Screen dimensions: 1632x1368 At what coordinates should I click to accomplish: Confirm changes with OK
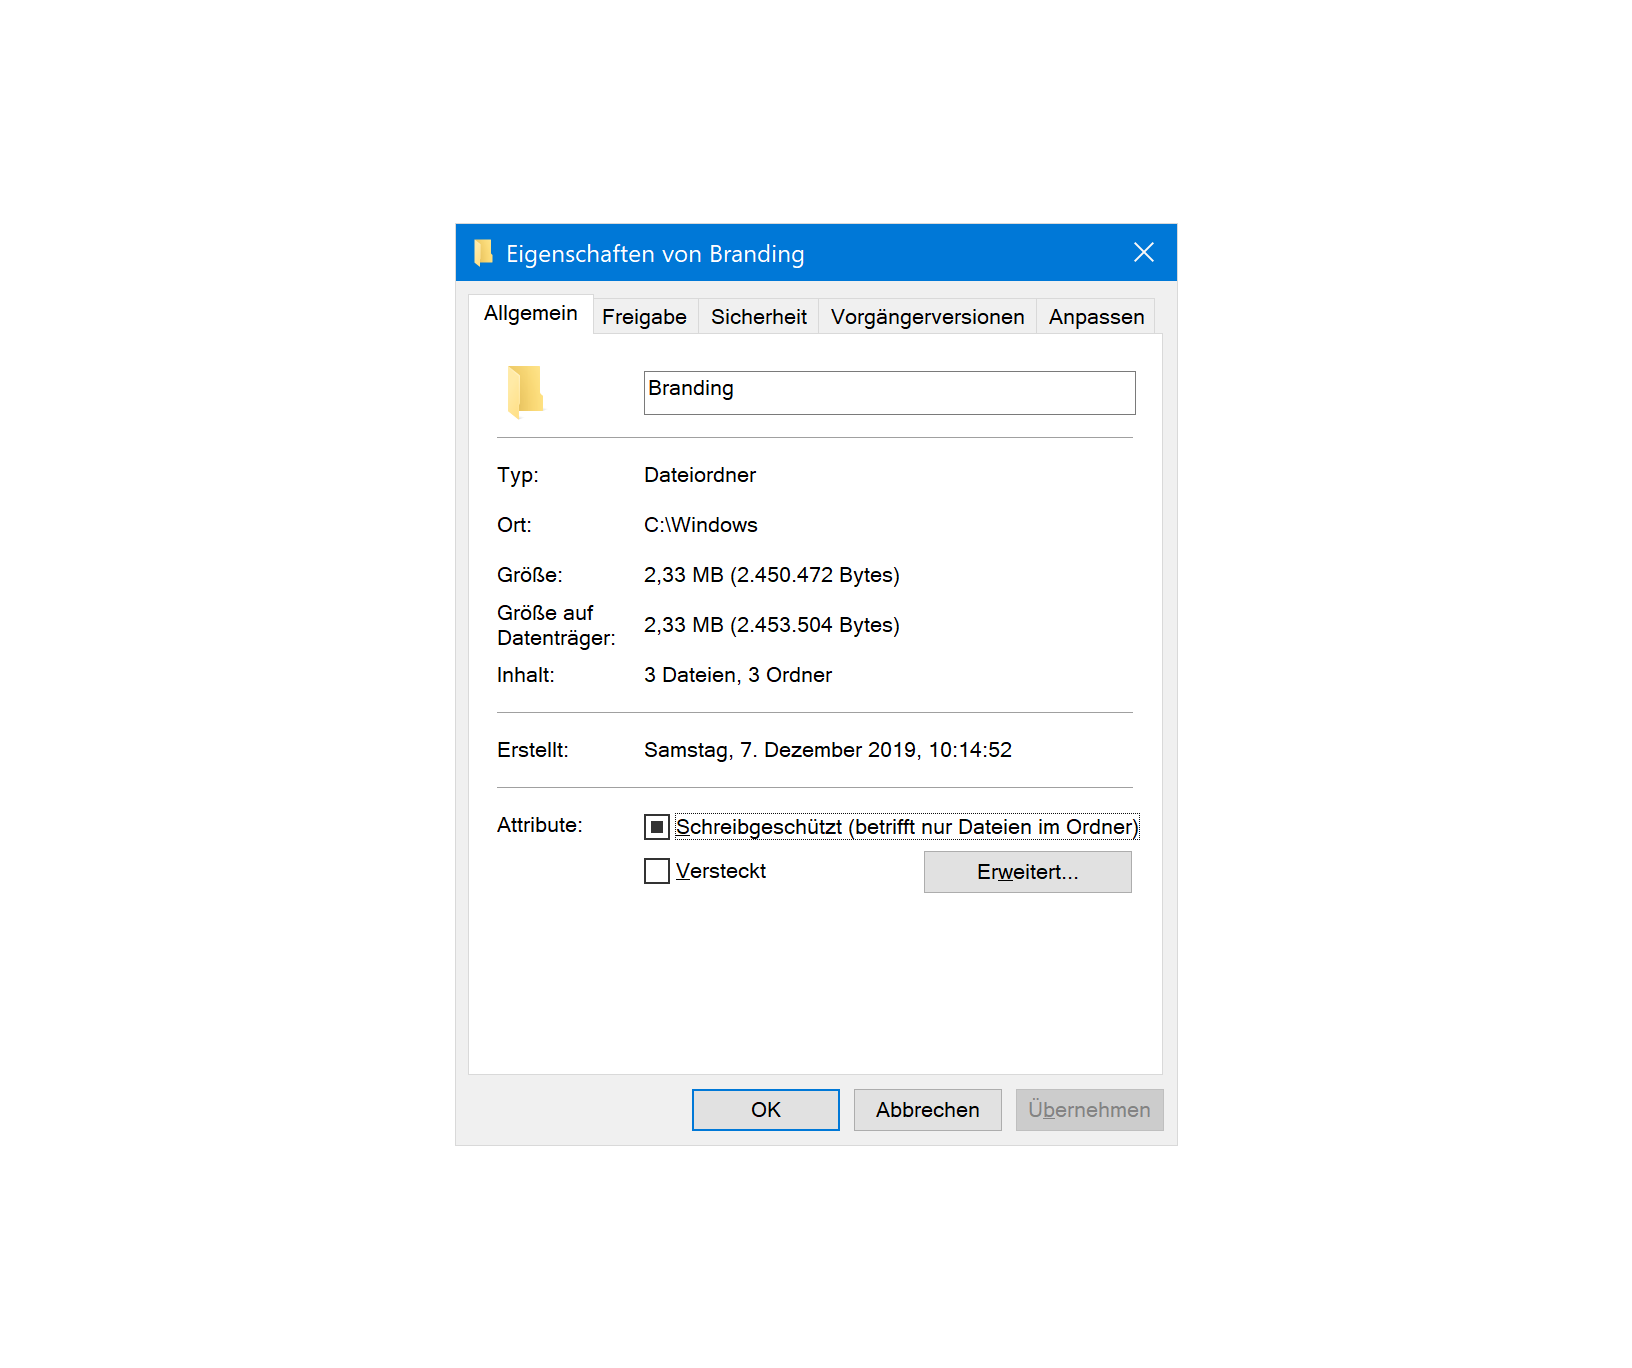click(x=765, y=1109)
